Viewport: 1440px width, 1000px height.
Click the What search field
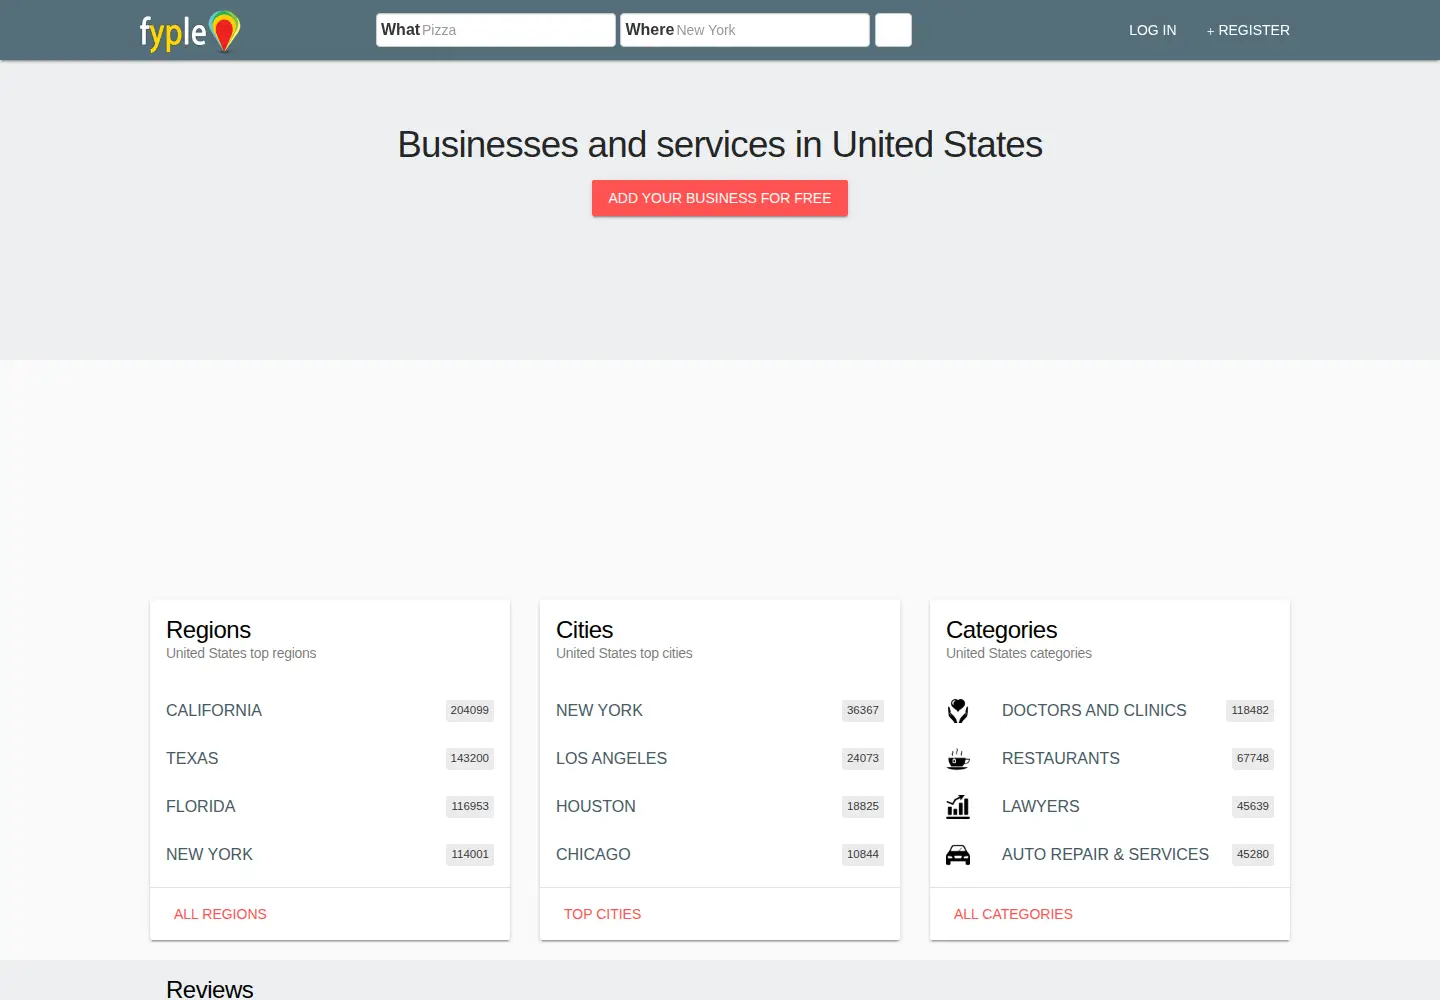(496, 30)
